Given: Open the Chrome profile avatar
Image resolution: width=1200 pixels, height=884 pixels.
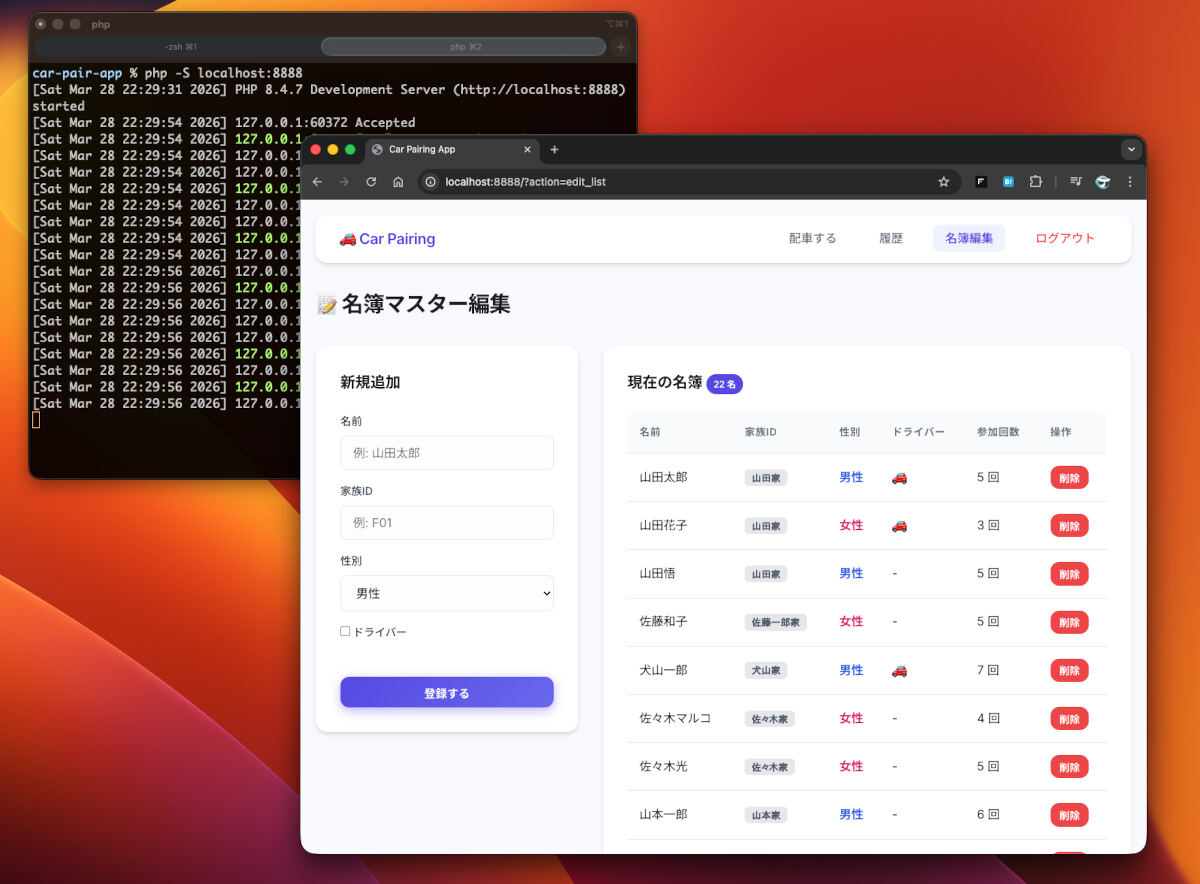Looking at the screenshot, I should click(1103, 182).
